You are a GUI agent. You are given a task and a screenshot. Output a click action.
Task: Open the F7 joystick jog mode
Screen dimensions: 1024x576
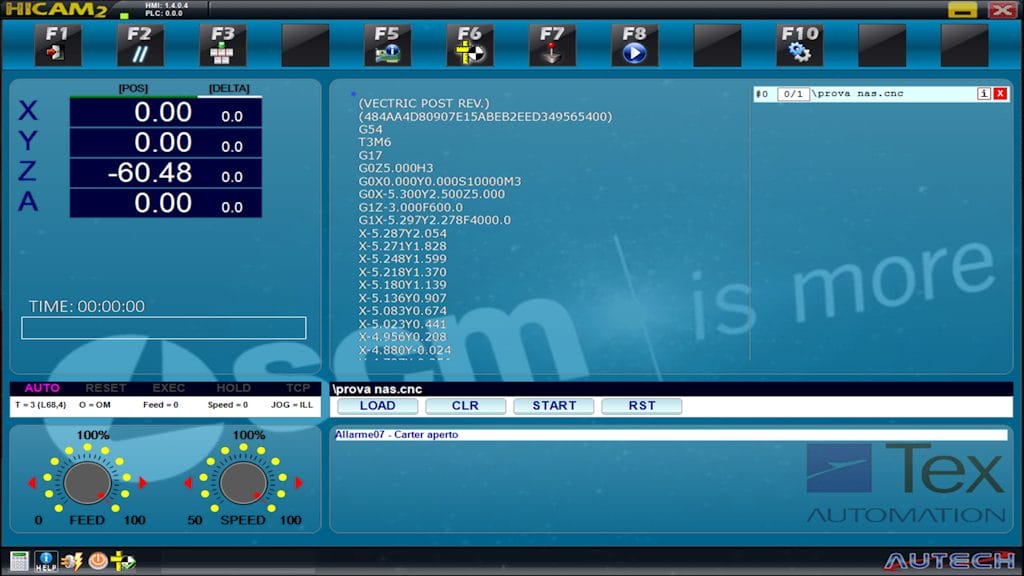point(552,45)
